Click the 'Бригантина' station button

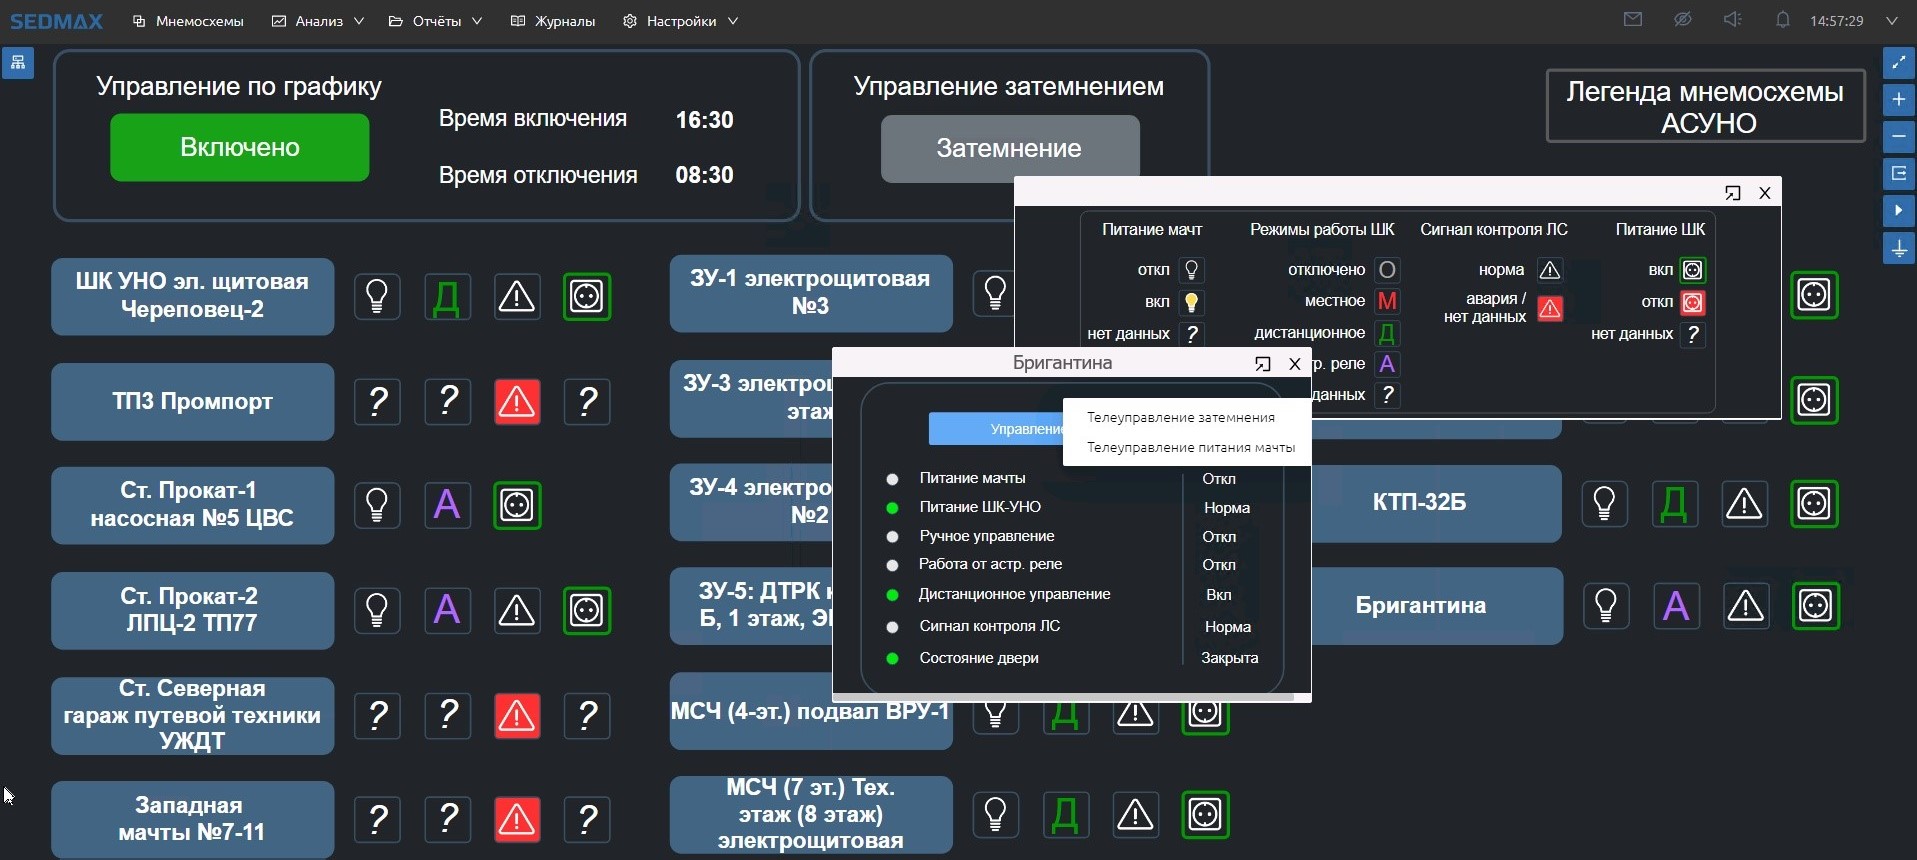tap(1420, 606)
